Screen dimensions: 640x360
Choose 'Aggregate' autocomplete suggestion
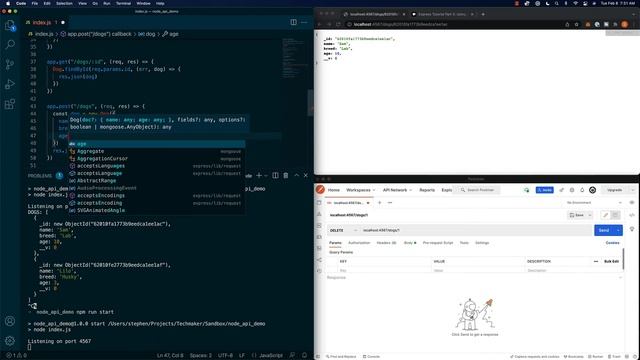pyautogui.click(x=157, y=151)
